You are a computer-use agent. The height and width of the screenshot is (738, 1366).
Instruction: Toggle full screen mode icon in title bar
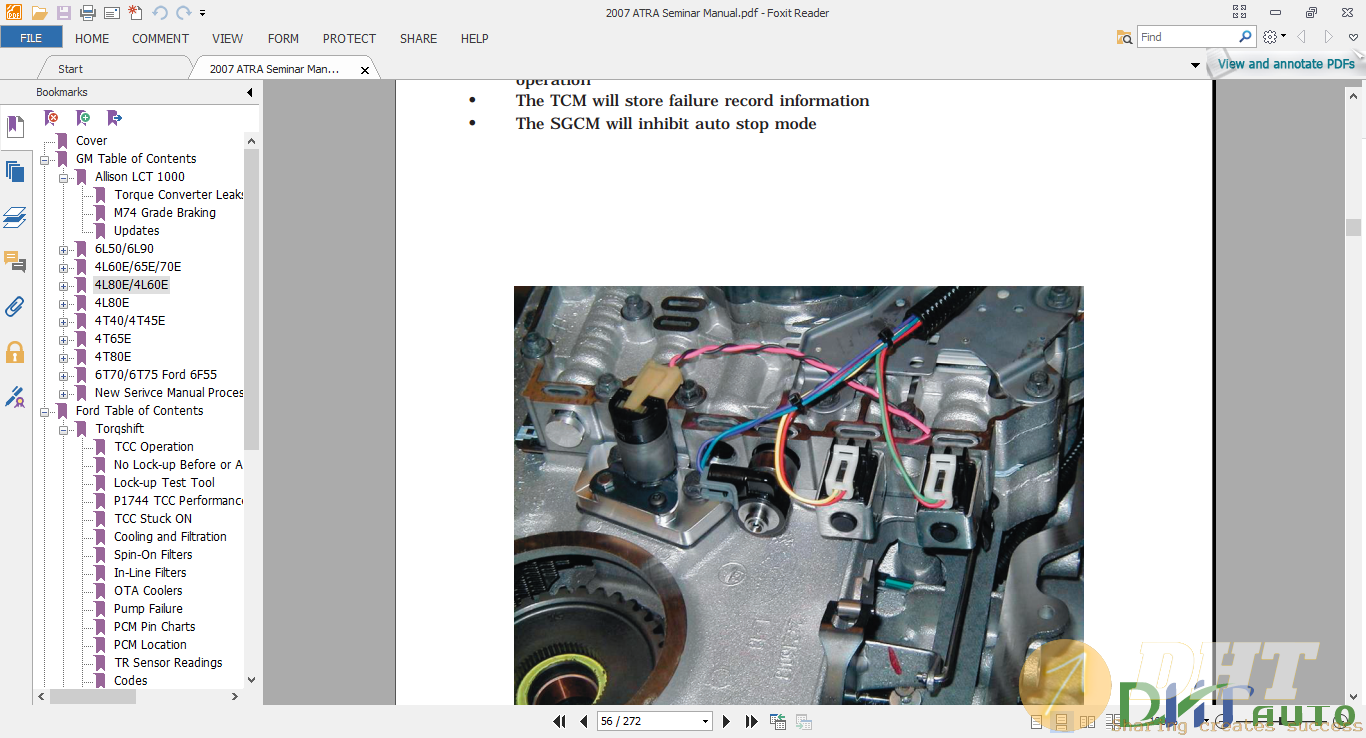(1240, 12)
